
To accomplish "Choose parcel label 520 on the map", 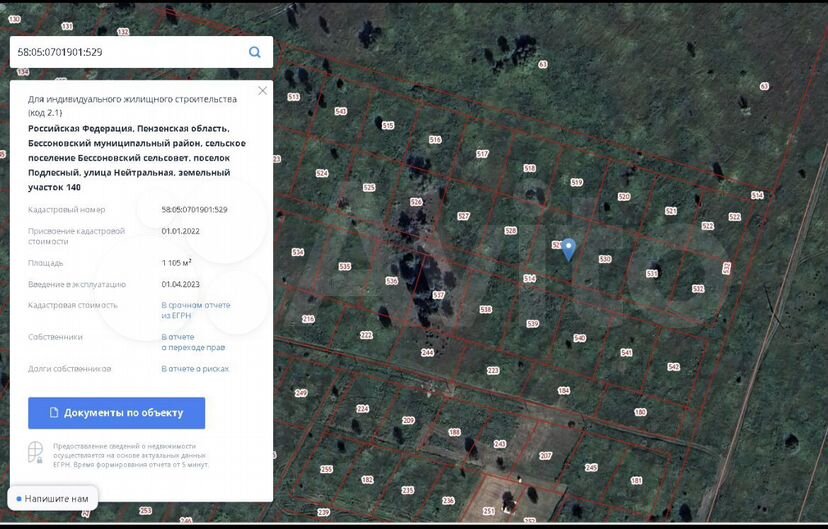I will (624, 197).
